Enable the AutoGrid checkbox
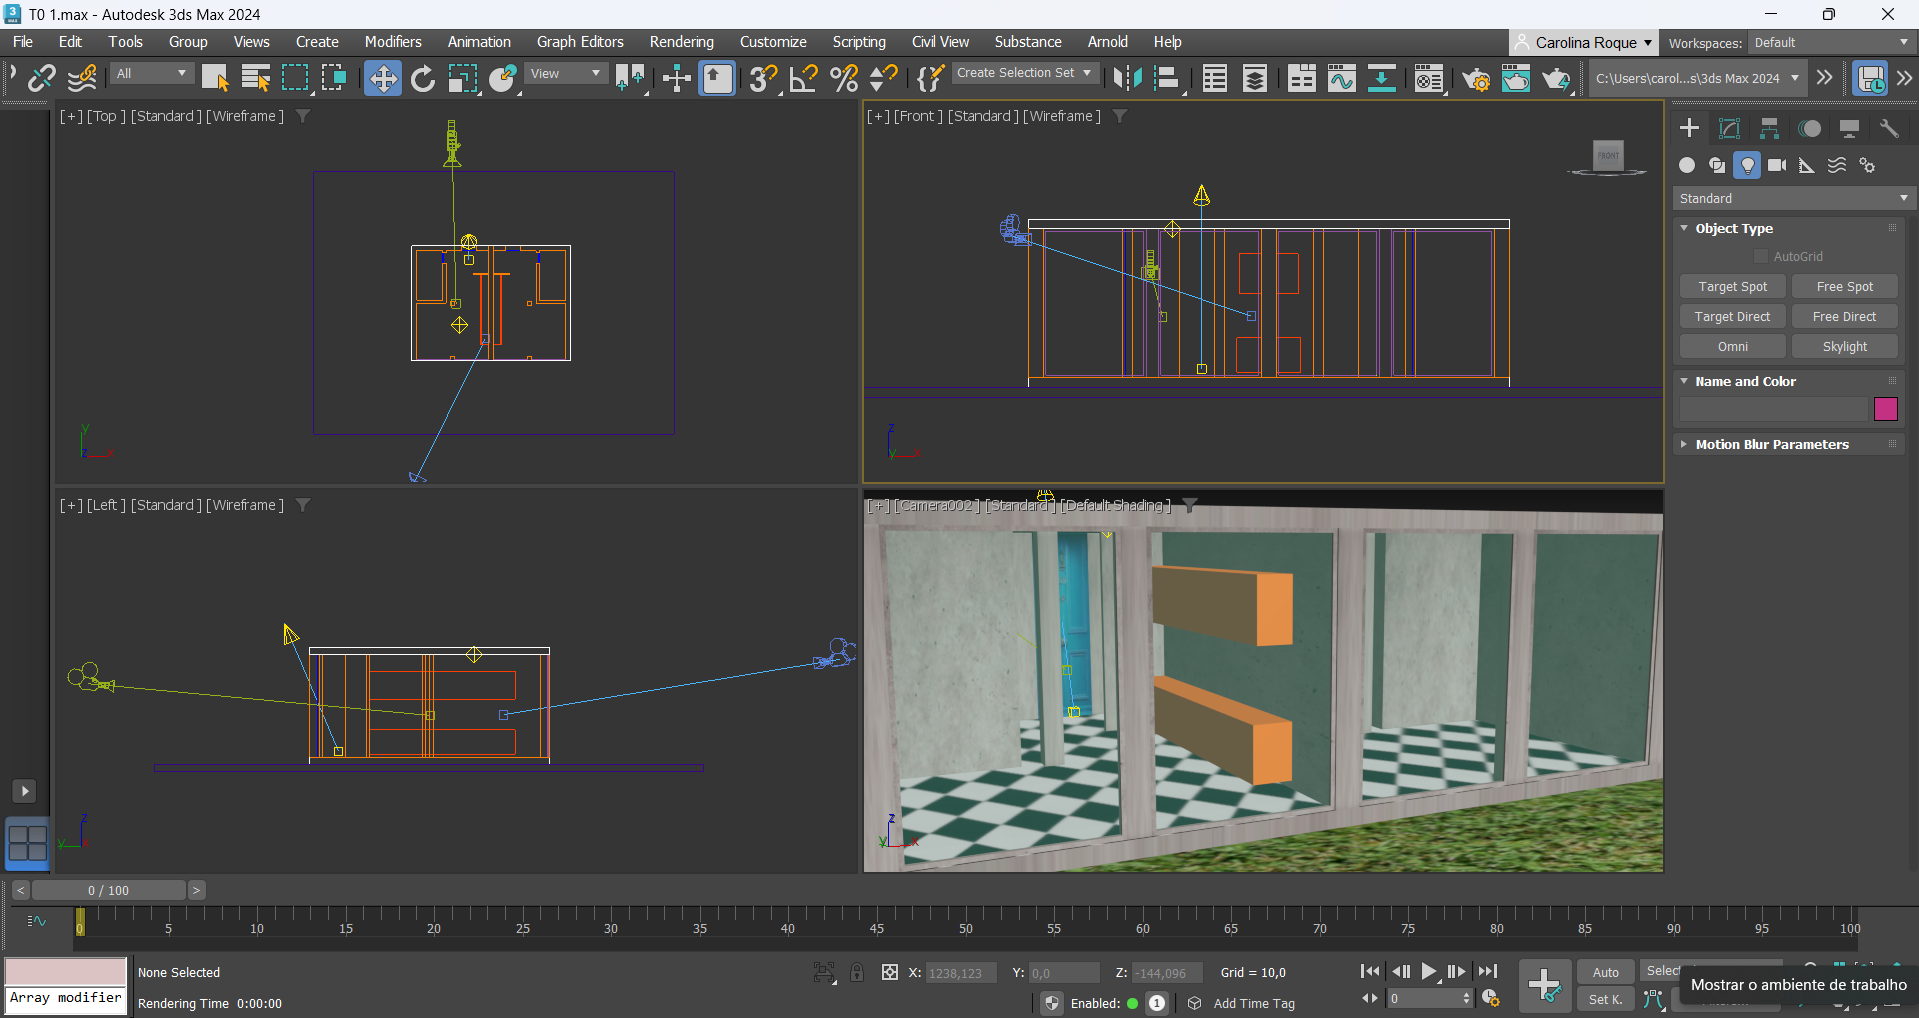 pyautogui.click(x=1761, y=256)
